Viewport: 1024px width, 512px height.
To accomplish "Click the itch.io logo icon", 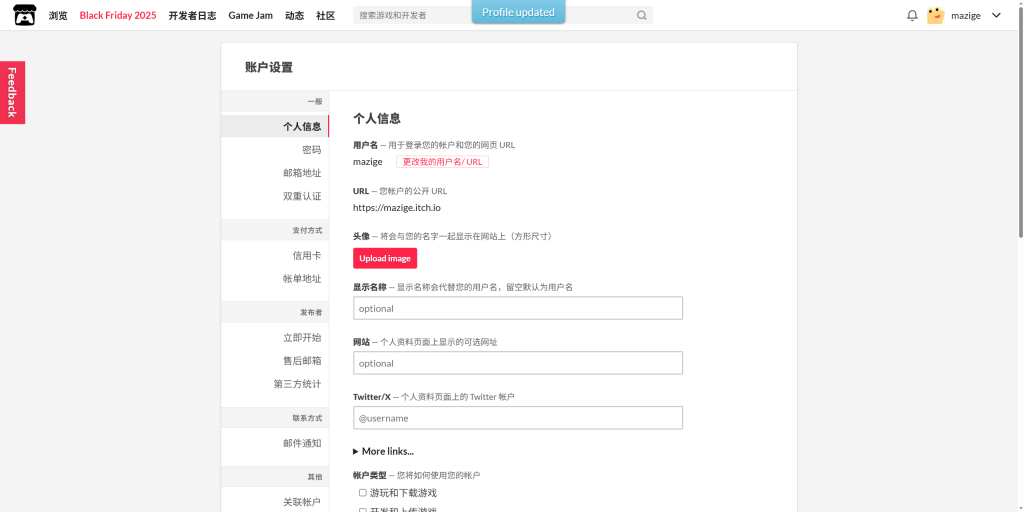I will (24, 15).
